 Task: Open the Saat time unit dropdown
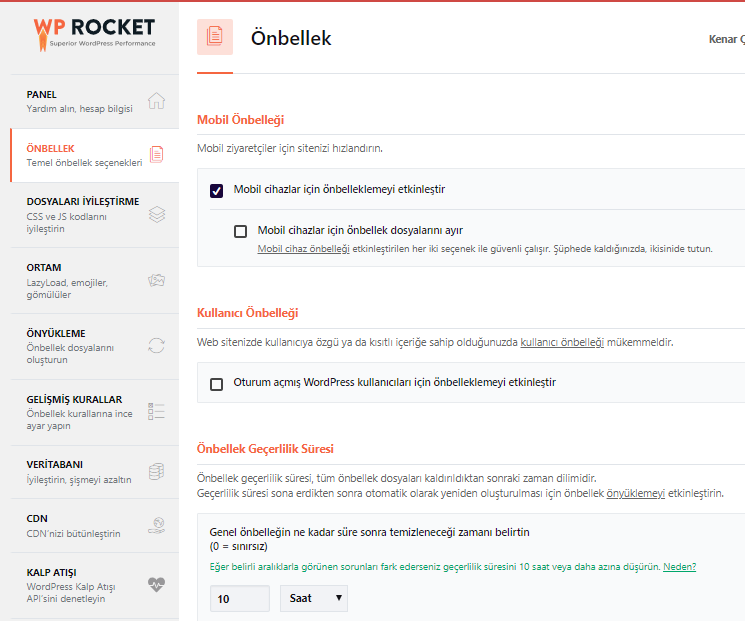(x=314, y=598)
